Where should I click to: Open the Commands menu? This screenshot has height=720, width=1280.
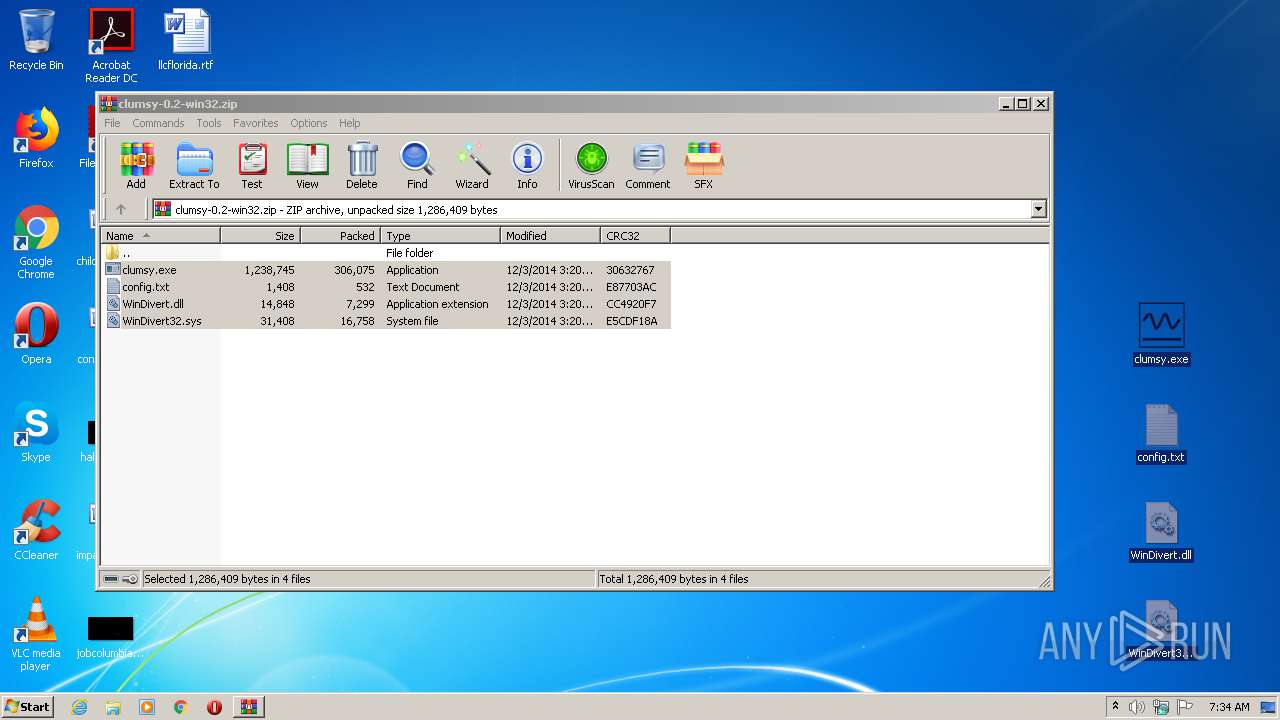pos(158,123)
